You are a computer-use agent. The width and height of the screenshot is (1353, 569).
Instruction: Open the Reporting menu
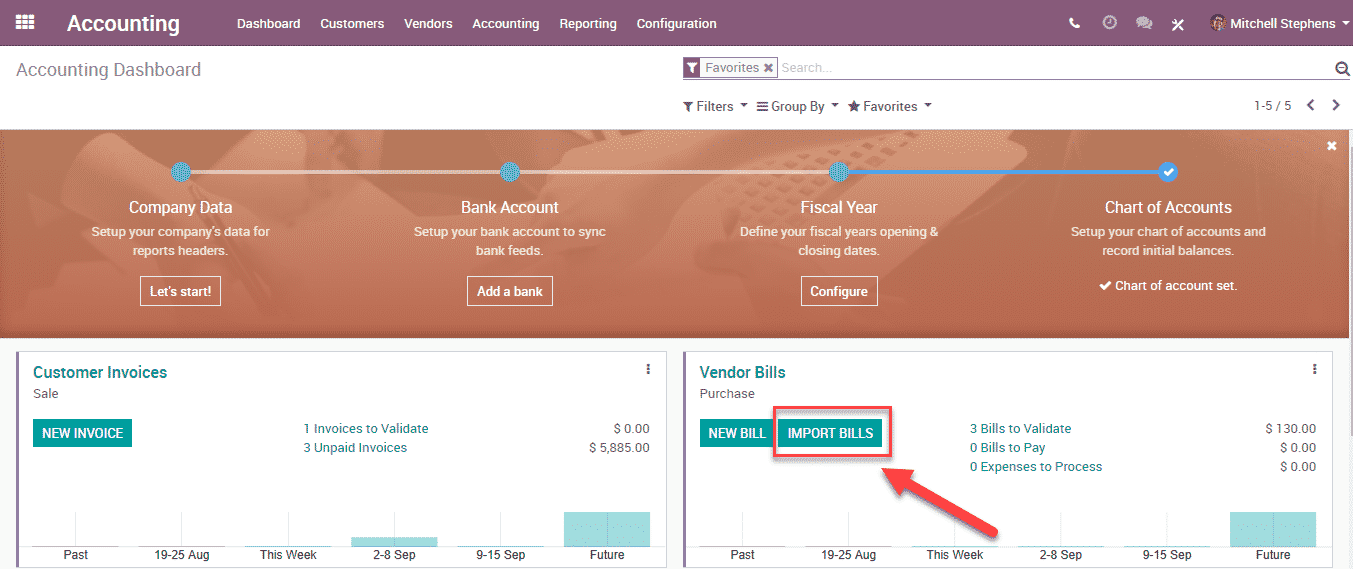pyautogui.click(x=587, y=23)
